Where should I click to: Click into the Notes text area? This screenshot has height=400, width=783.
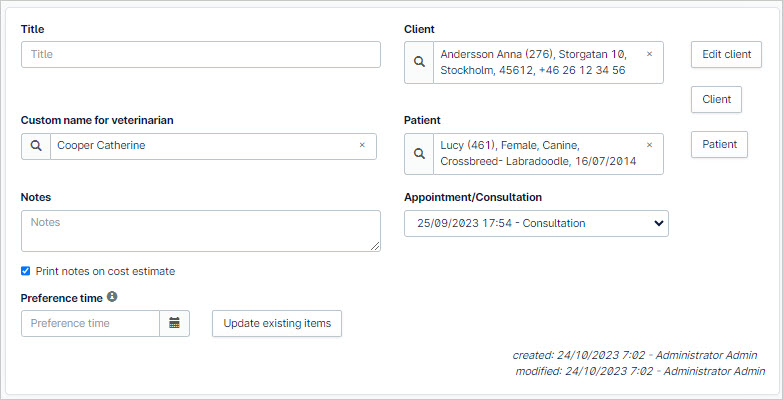pyautogui.click(x=201, y=231)
